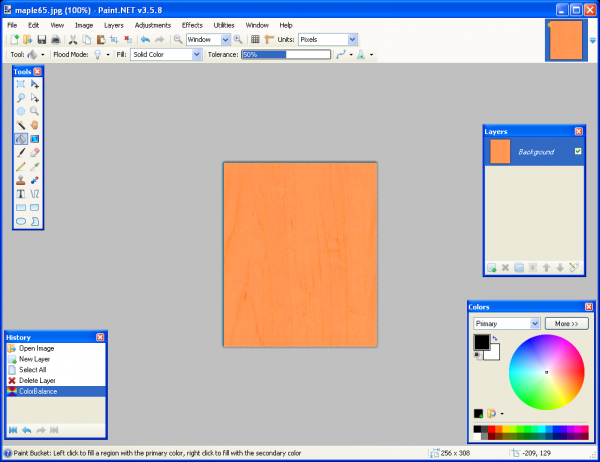Open the Units dropdown showing Pixels

(x=328, y=39)
